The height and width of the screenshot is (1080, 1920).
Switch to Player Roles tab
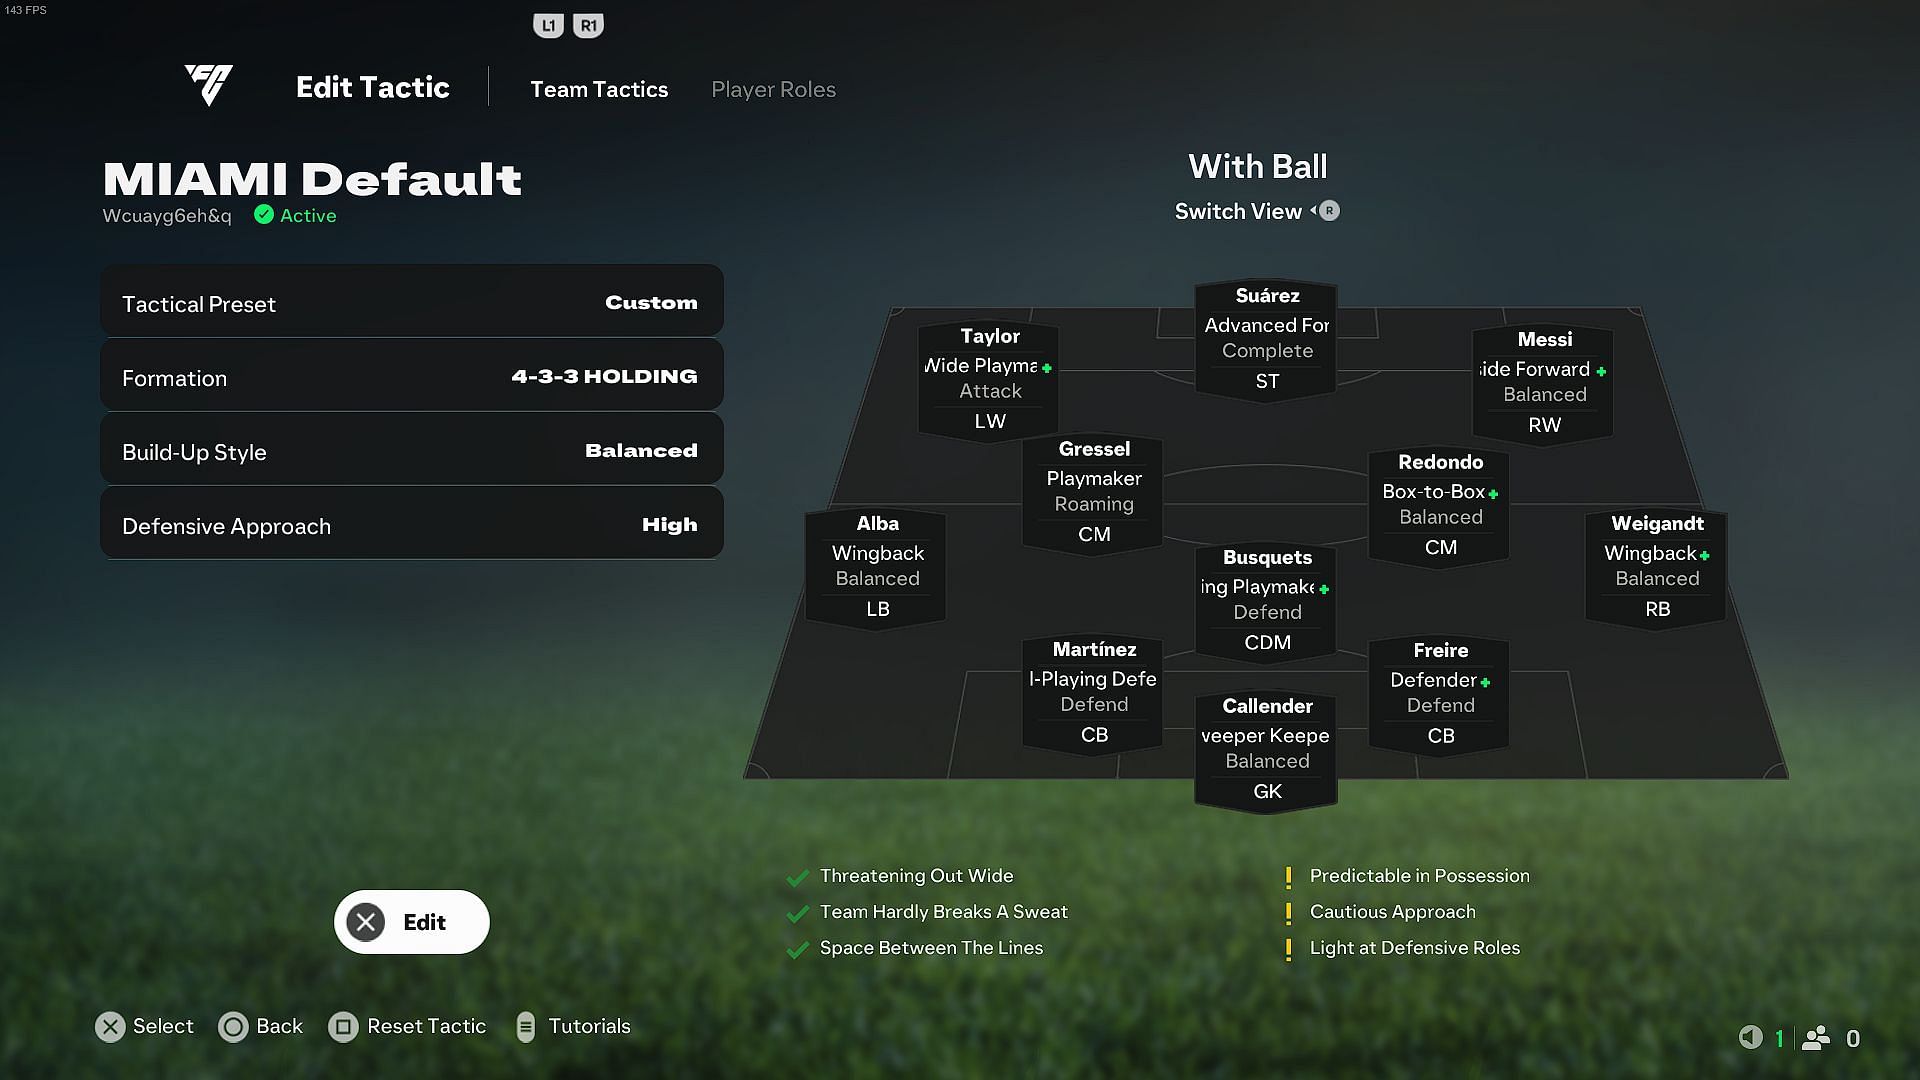pyautogui.click(x=773, y=88)
